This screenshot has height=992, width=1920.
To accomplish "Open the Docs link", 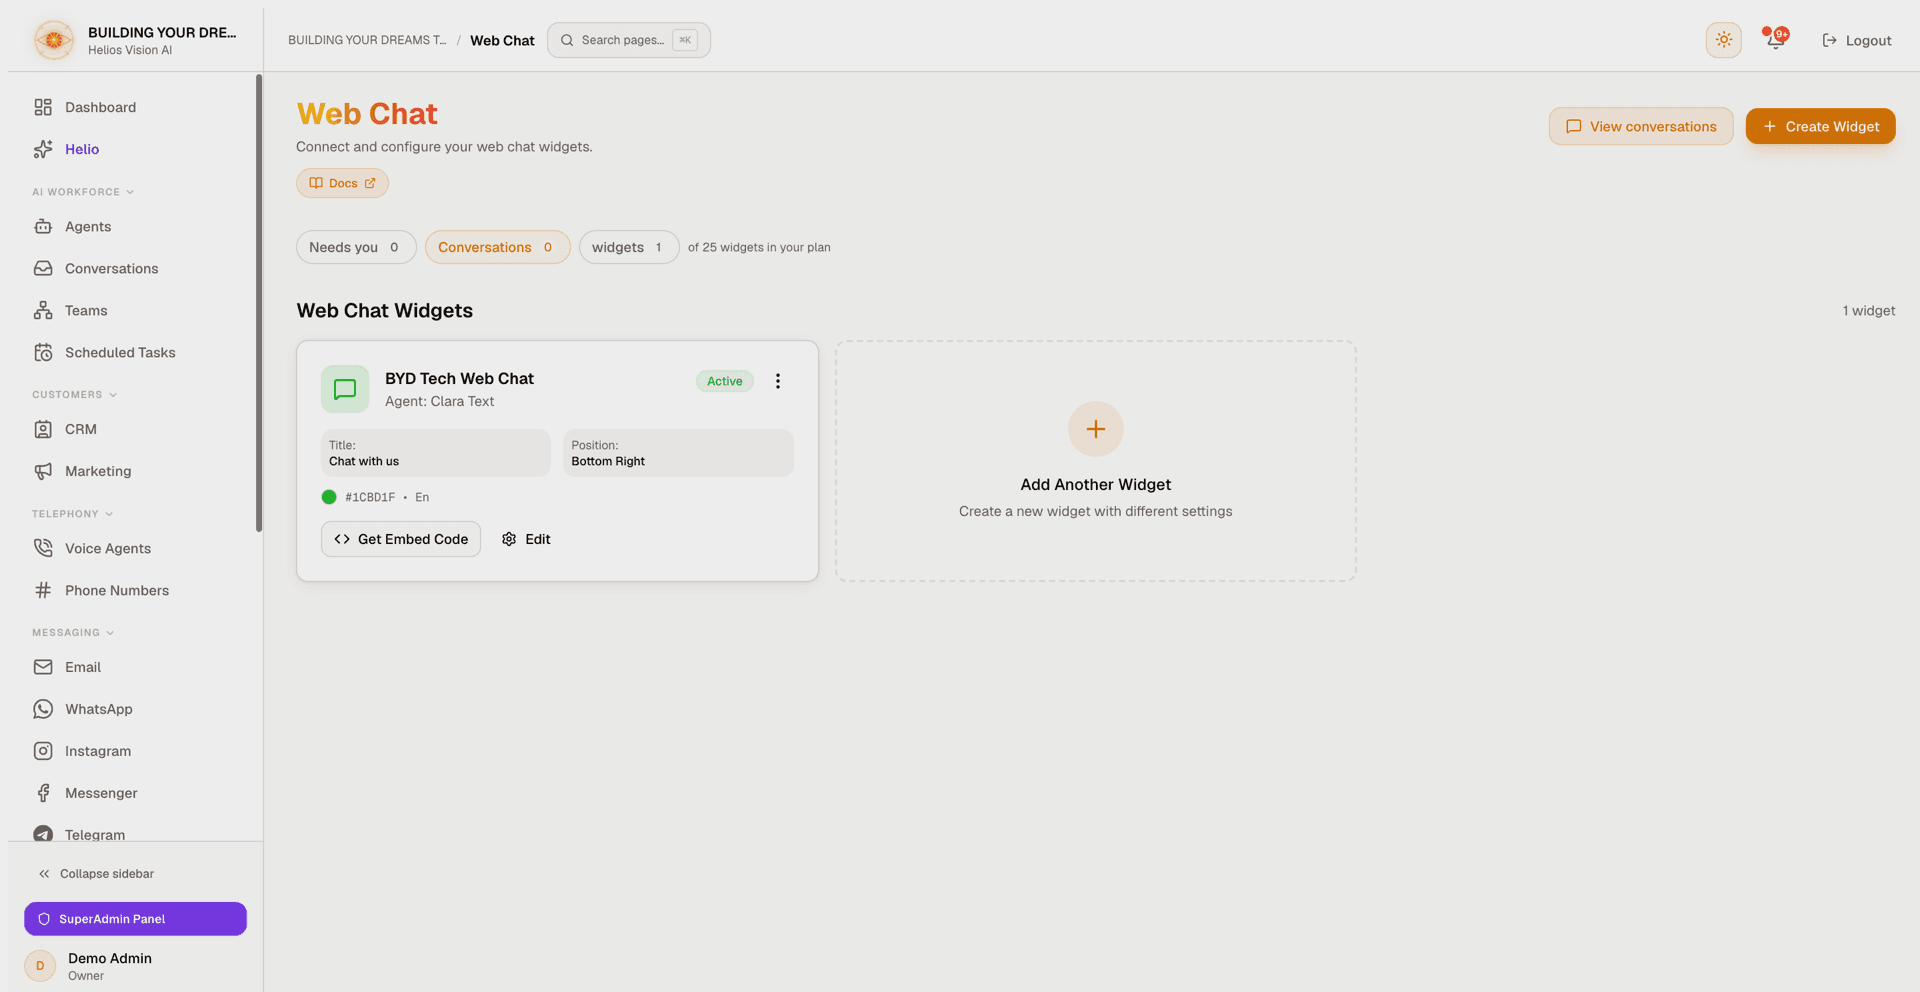I will click(x=342, y=183).
